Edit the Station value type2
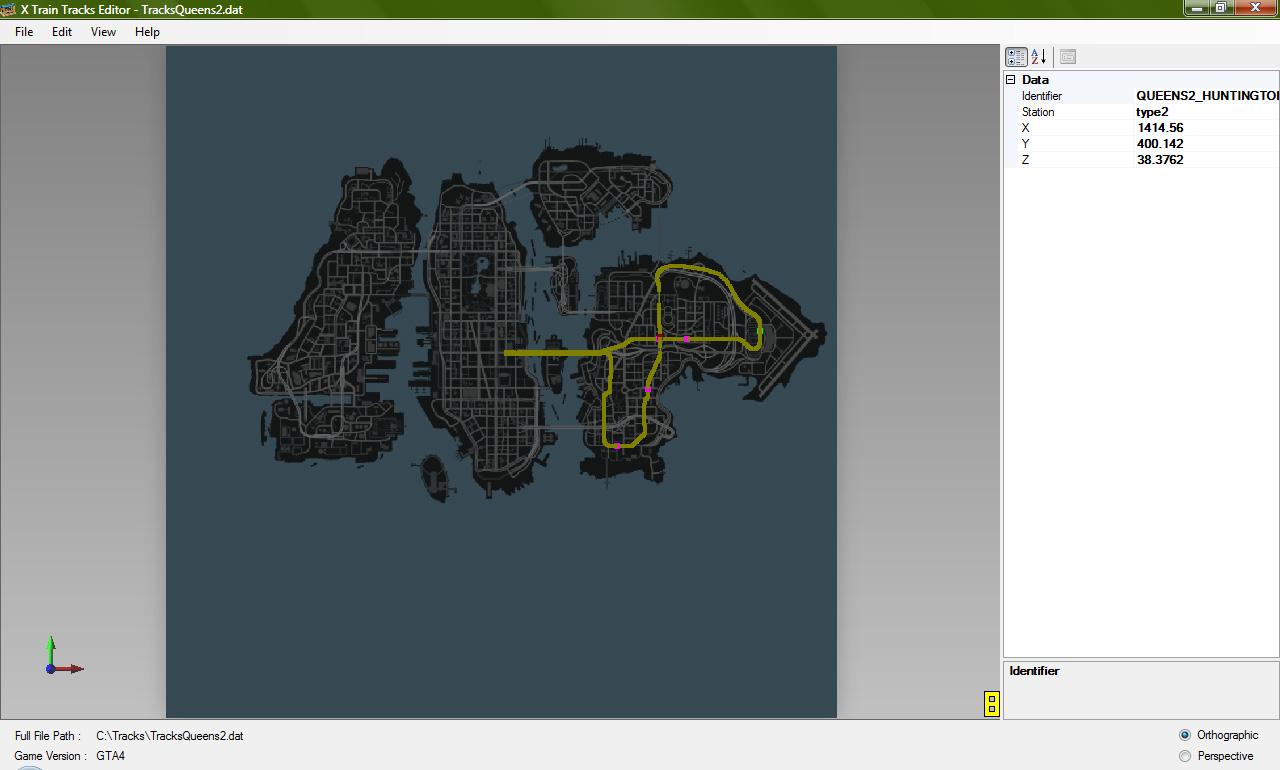Screen dimensions: 1280x770 click(x=1207, y=112)
